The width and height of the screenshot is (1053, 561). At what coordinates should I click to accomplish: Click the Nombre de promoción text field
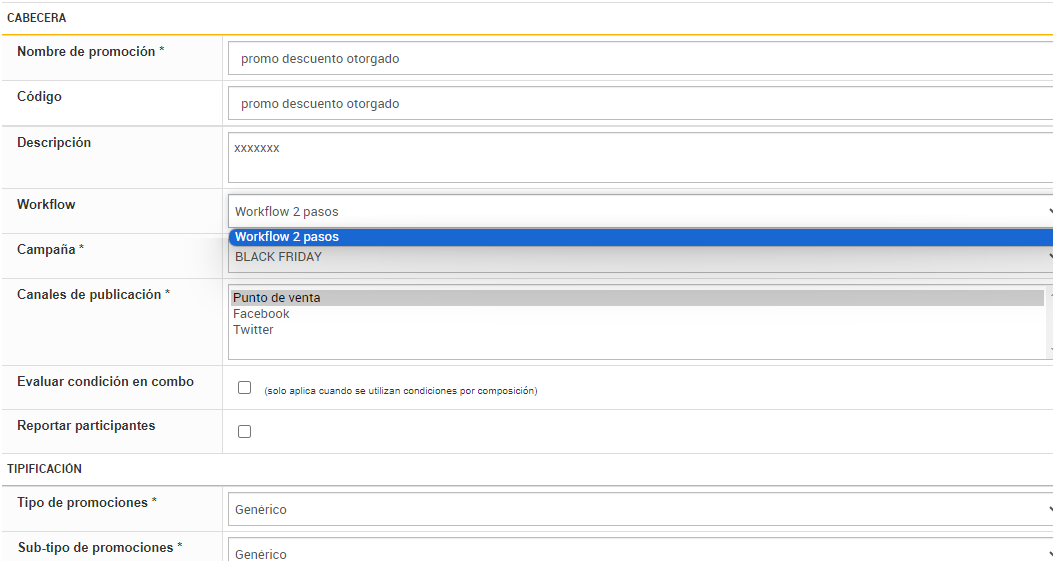640,58
